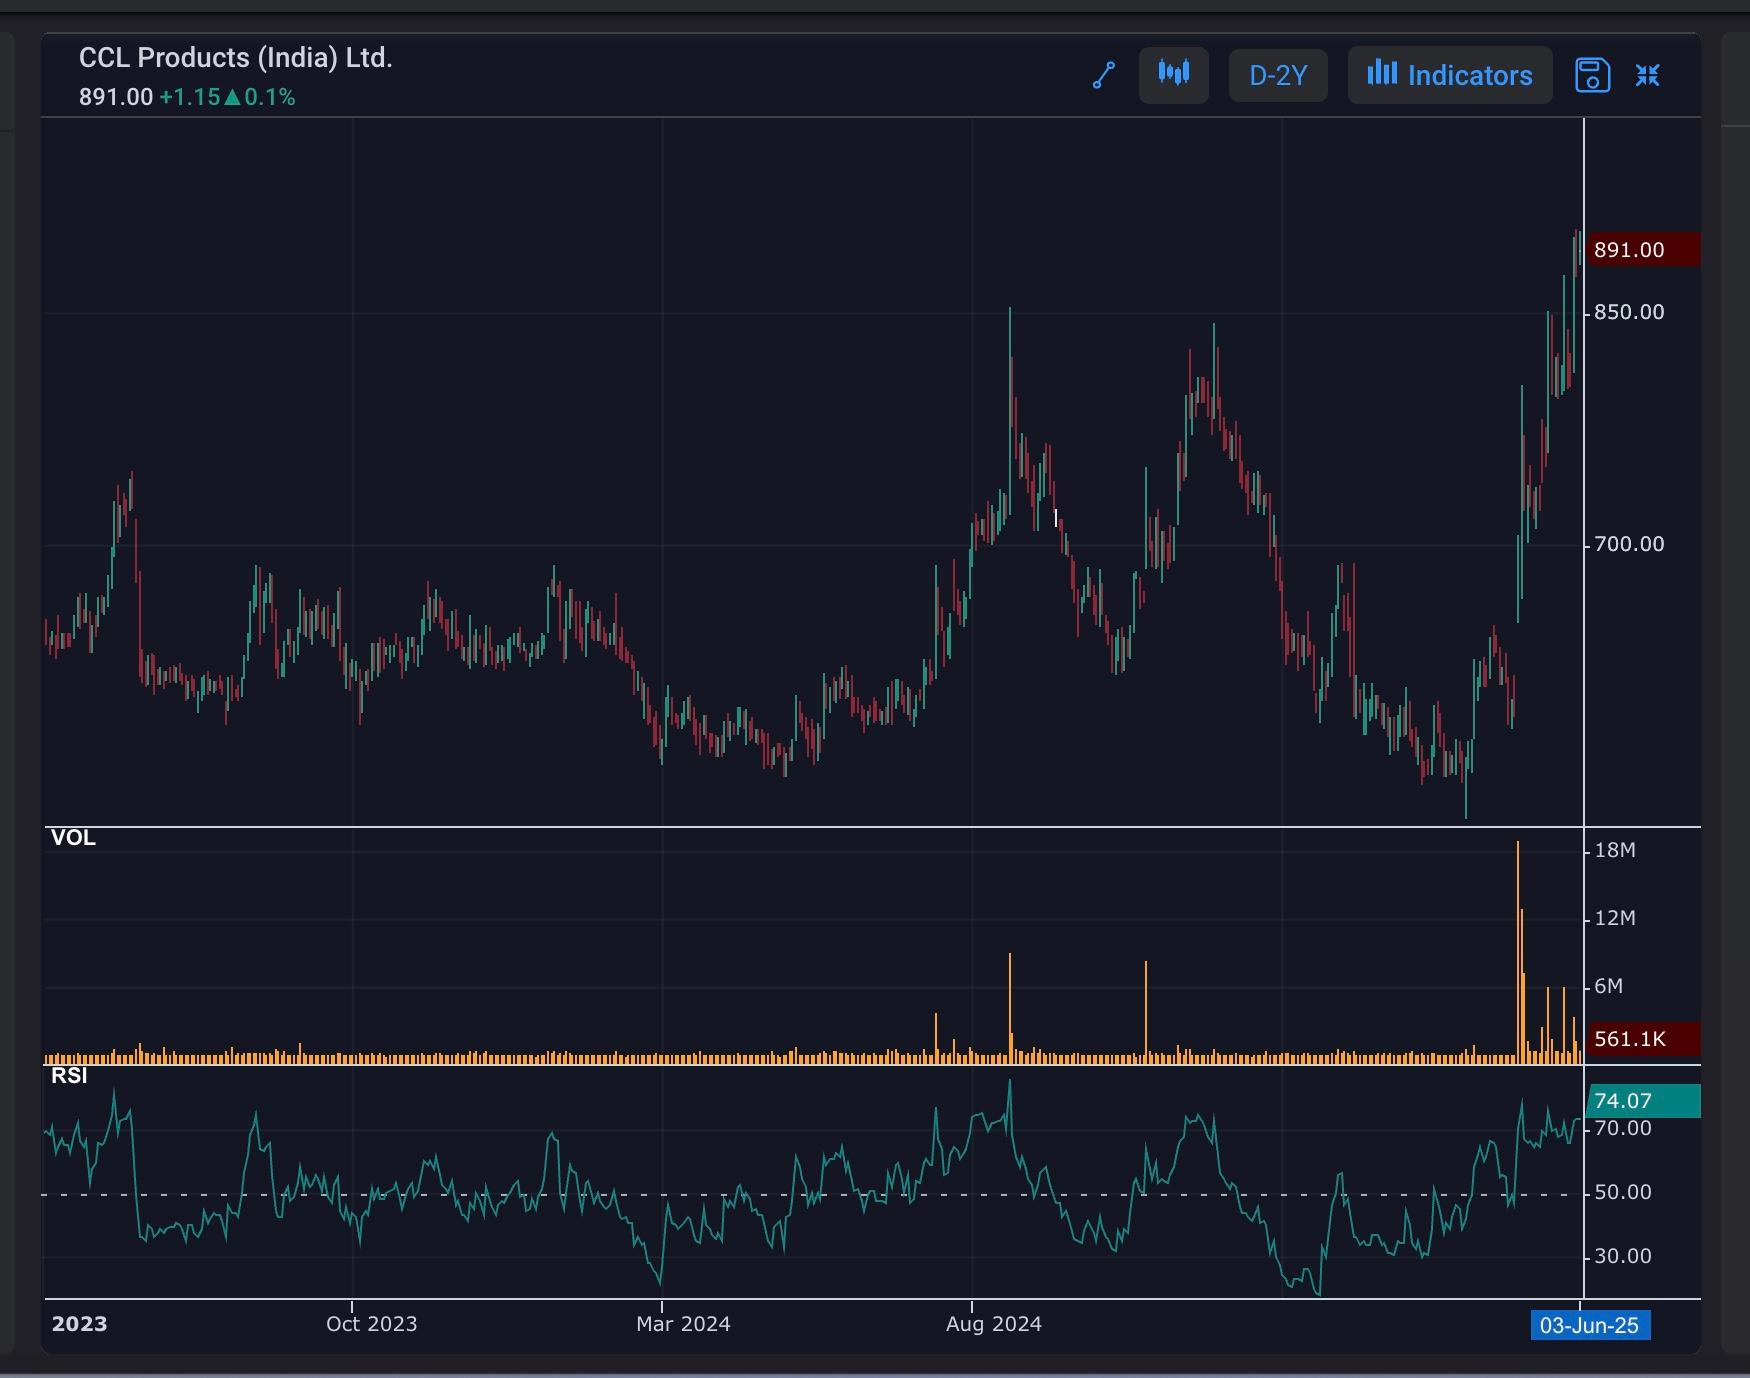Click the 12M volume axis label
The image size is (1750, 1378).
1615,919
